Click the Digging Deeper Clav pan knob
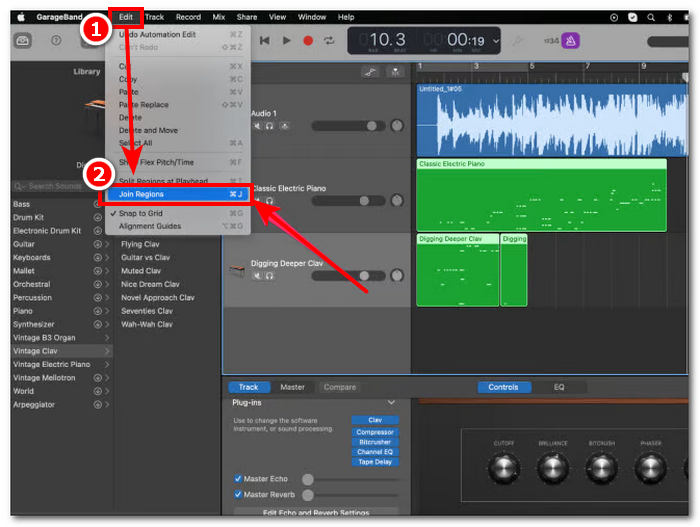The height and width of the screenshot is (527, 700). click(397, 276)
